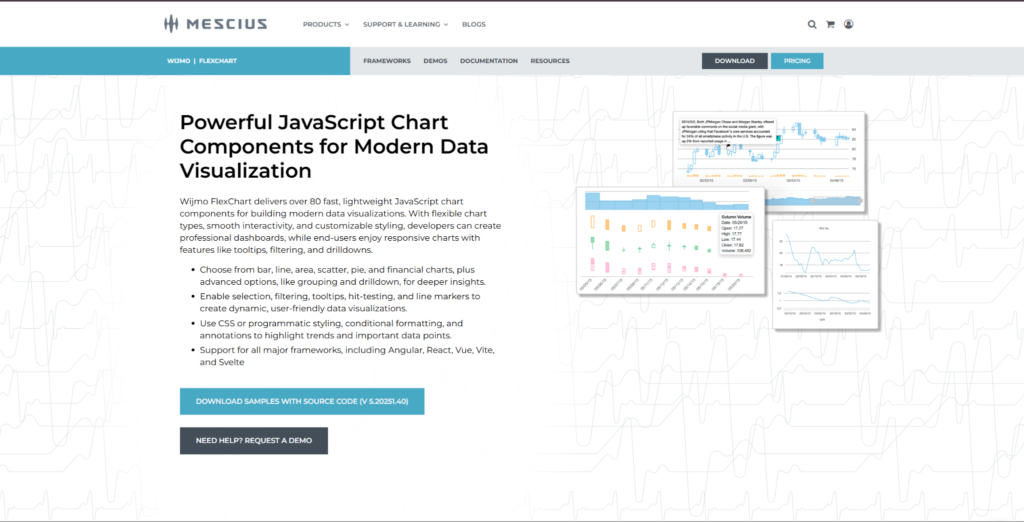Image resolution: width=1024 pixels, height=522 pixels.
Task: Open the Documentation tab
Action: pos(488,61)
